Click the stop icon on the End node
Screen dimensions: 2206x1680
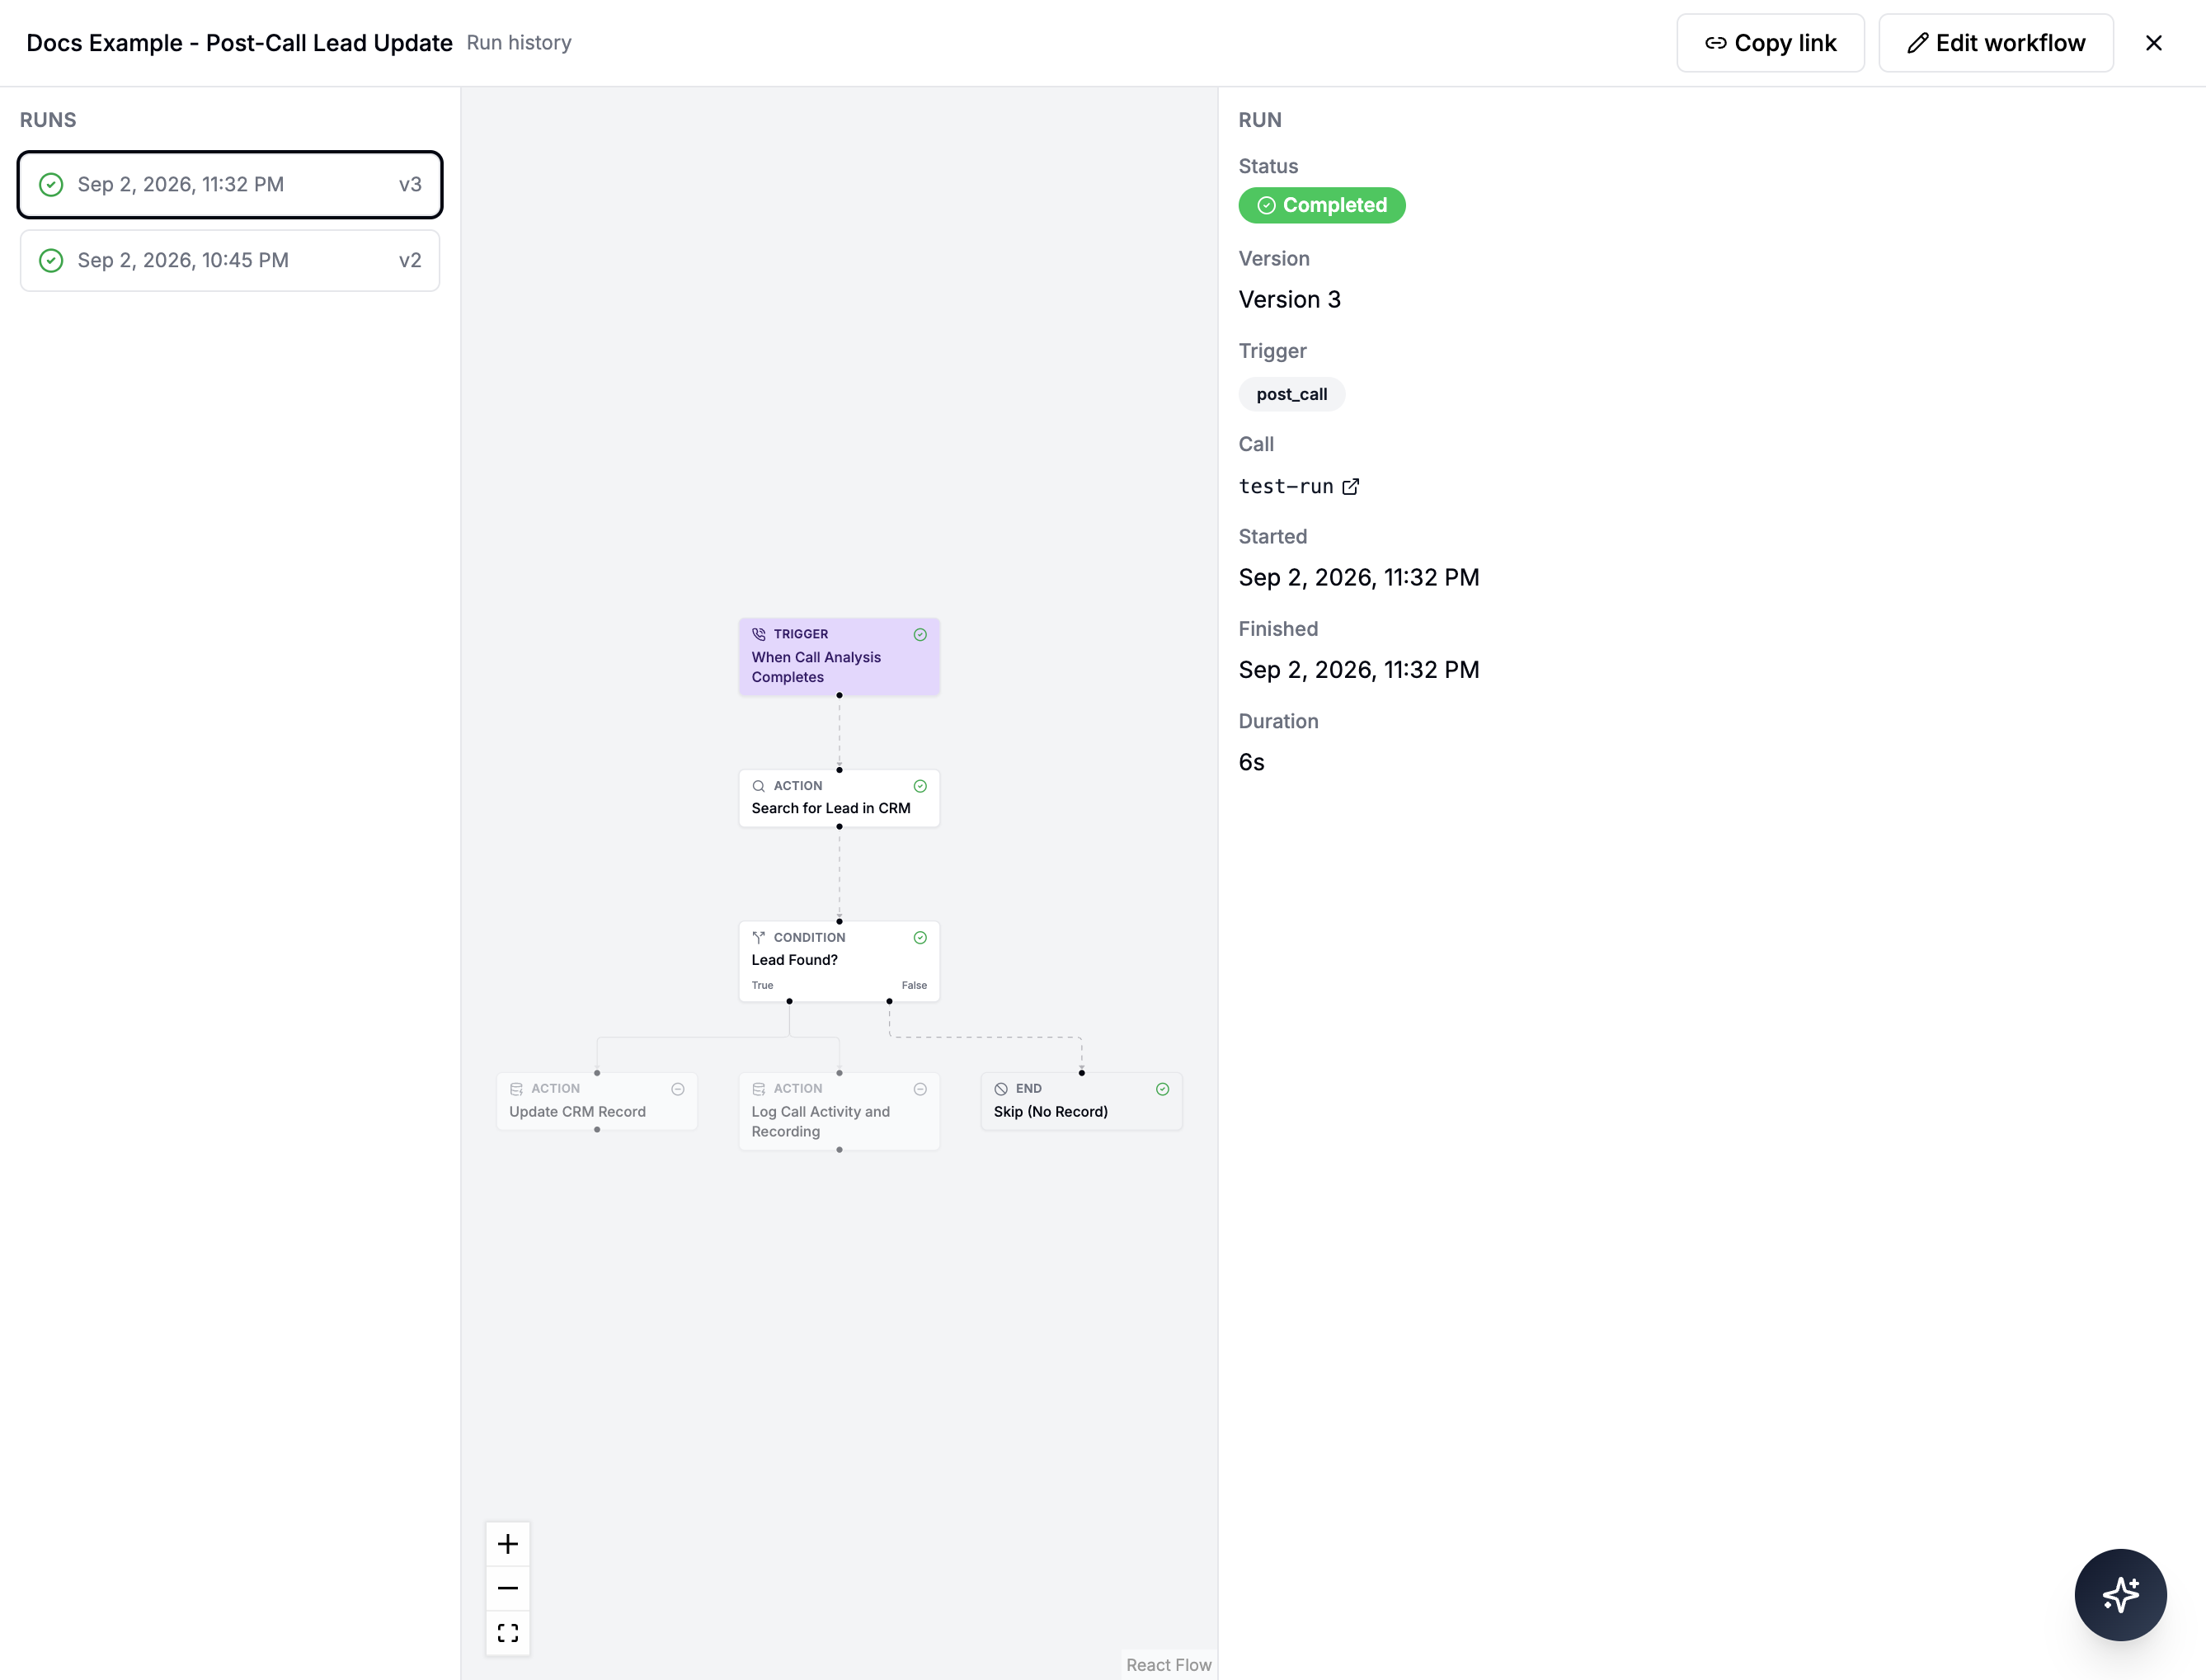1001,1089
